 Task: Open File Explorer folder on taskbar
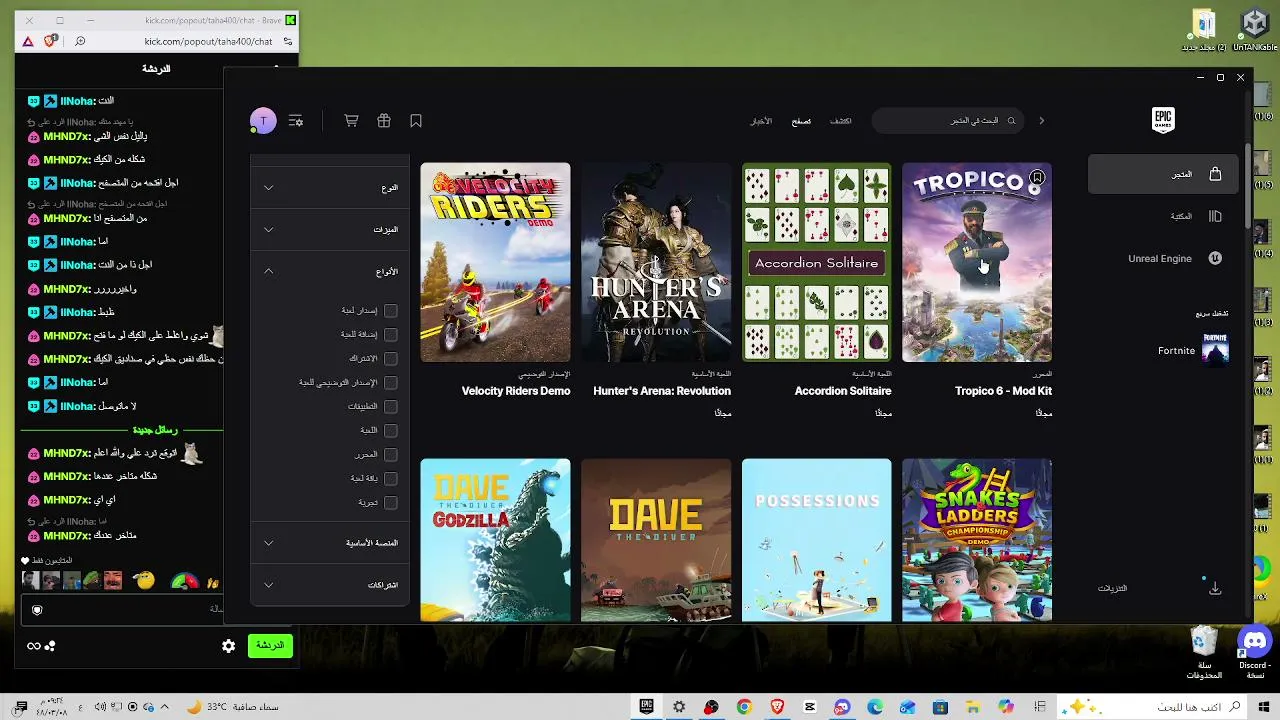click(x=972, y=707)
